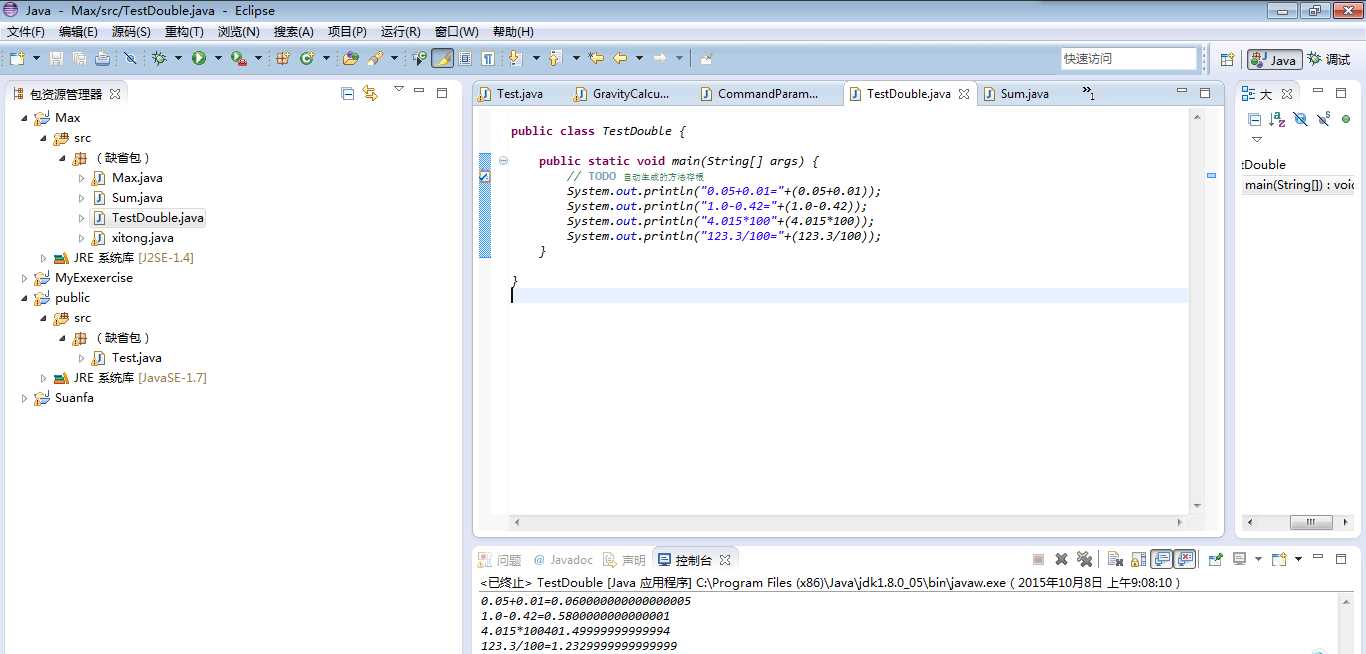Viewport: 1366px width, 654px height.
Task: Collapse all in package explorer panel
Action: click(x=348, y=93)
